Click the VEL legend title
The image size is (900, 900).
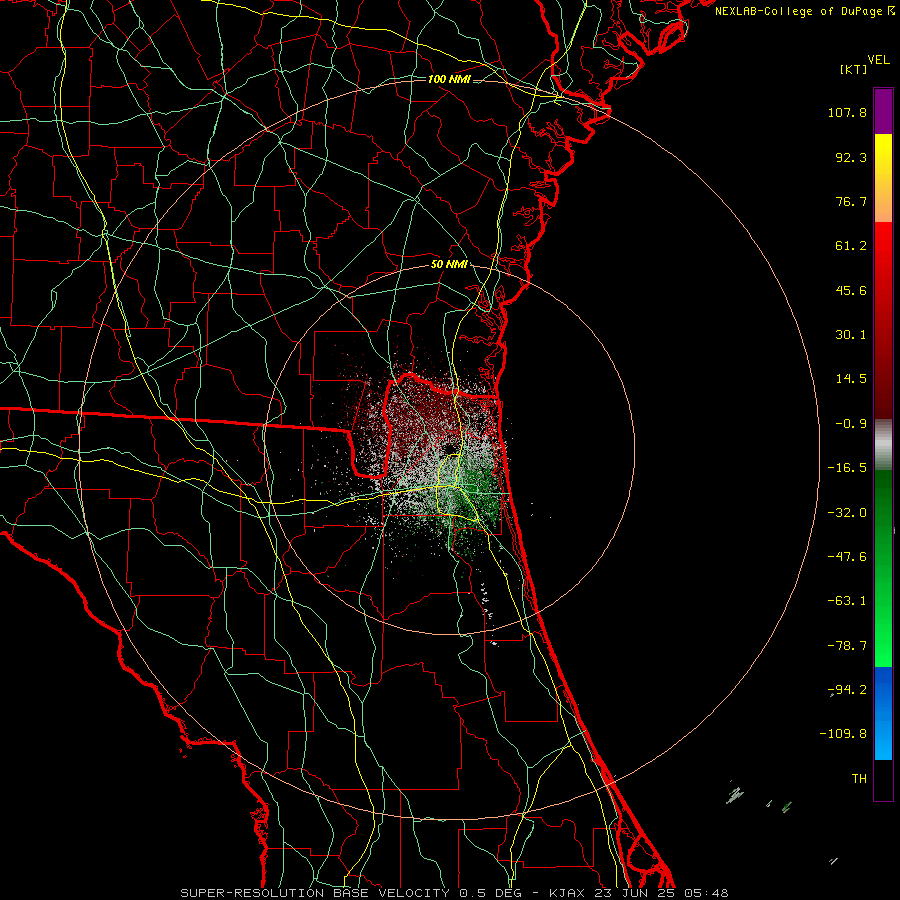tap(878, 60)
